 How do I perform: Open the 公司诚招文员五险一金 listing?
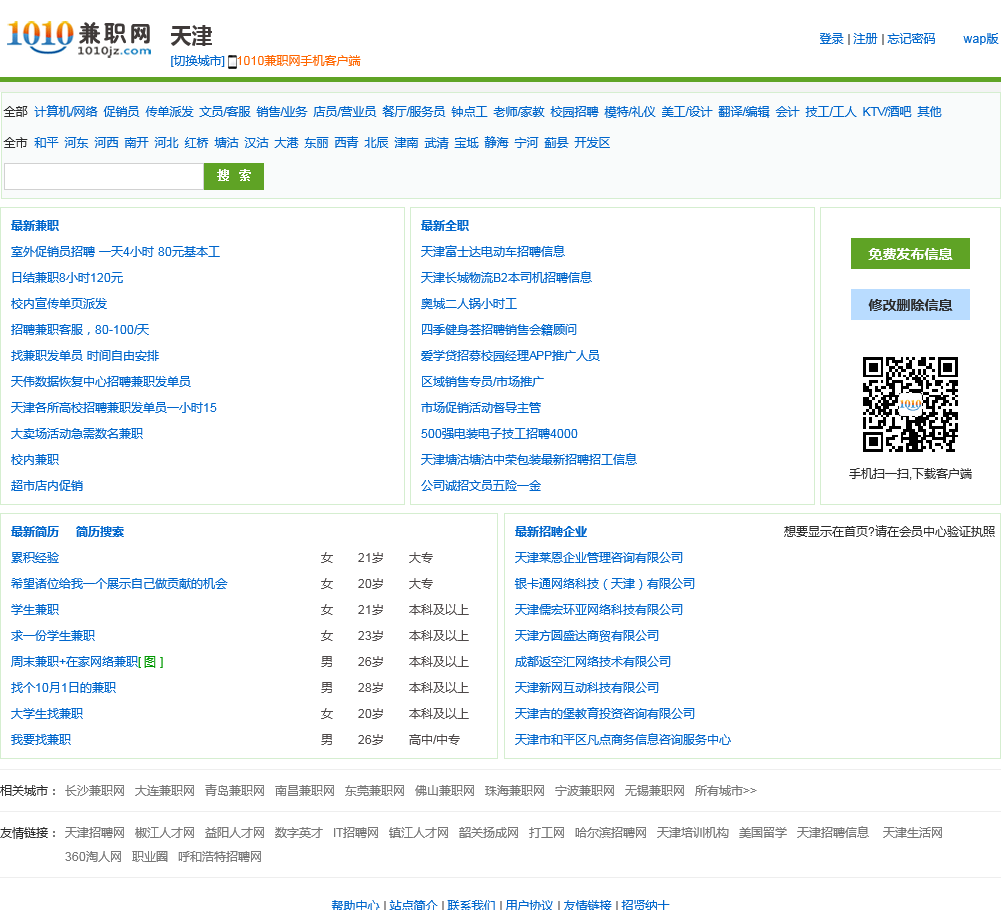tap(481, 486)
